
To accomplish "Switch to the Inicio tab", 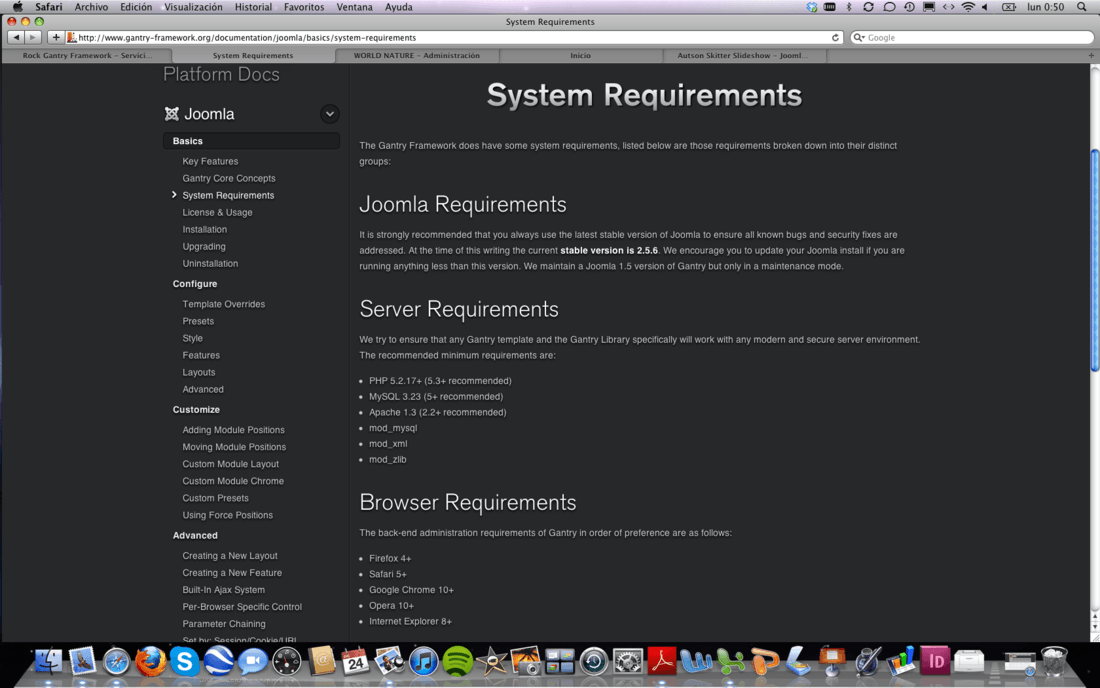I will click(x=580, y=55).
